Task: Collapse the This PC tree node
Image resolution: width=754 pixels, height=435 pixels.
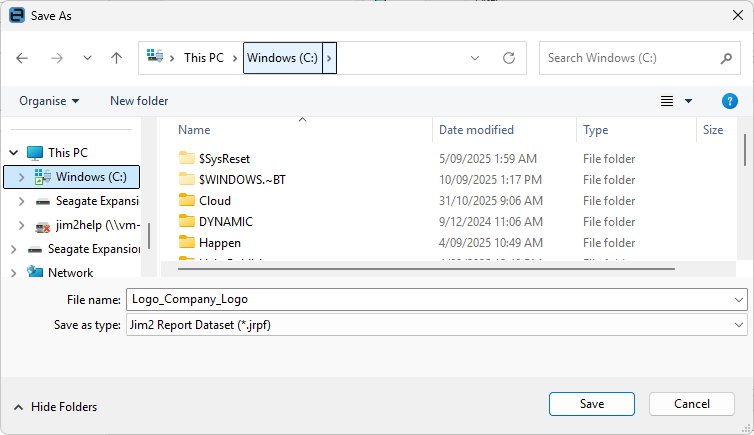Action: click(x=13, y=153)
